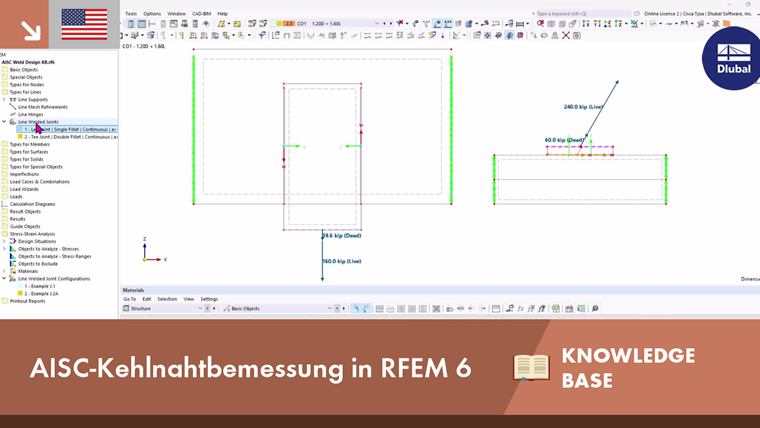Click the delete results magnifier icon
Viewport: 760px width, 428px height.
click(540, 23)
